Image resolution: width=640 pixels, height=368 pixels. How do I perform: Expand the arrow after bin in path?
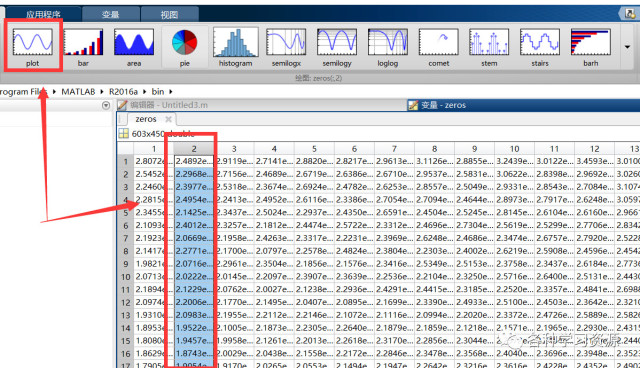click(171, 92)
